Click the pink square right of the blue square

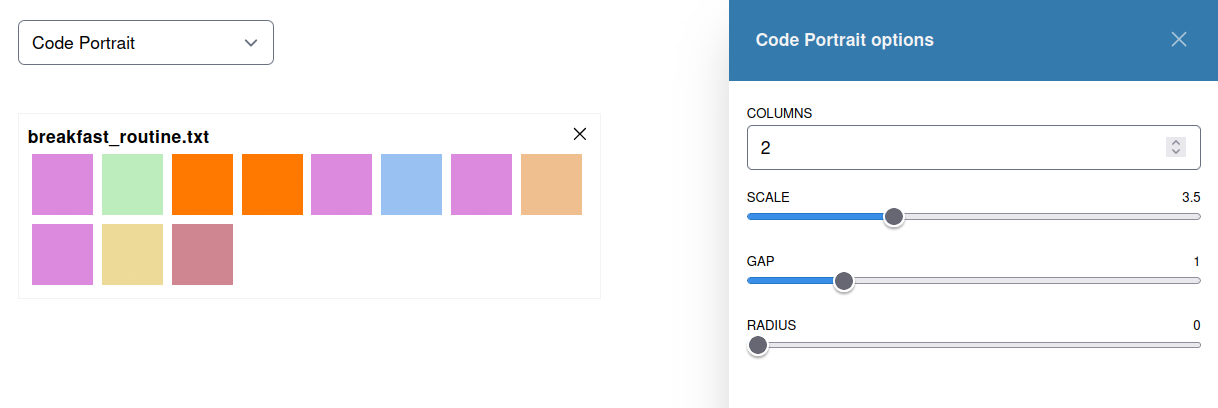pyautogui.click(x=481, y=184)
